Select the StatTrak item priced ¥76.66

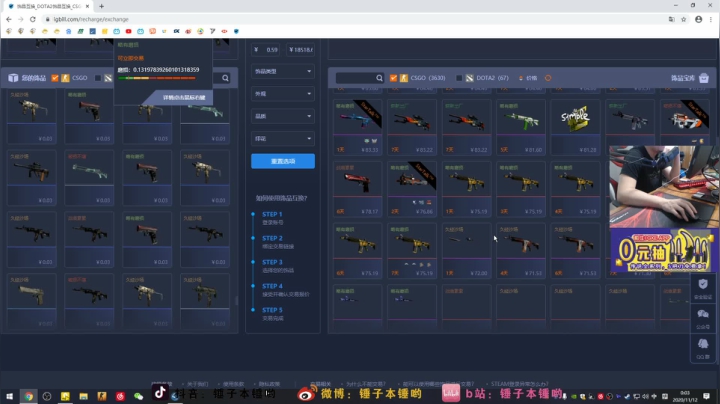[411, 189]
